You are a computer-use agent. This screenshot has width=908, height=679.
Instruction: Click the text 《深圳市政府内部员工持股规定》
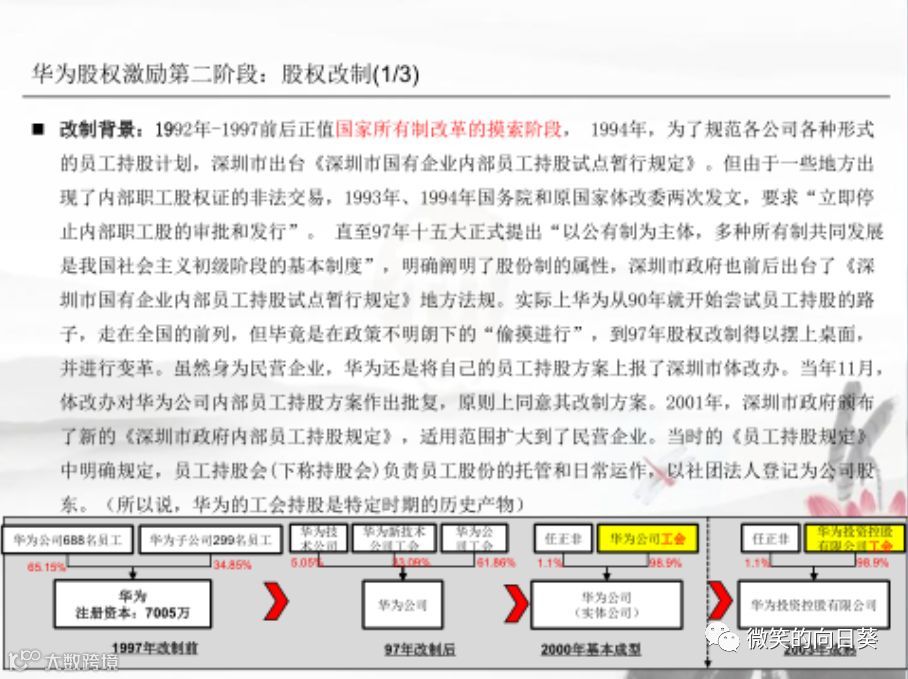259,436
